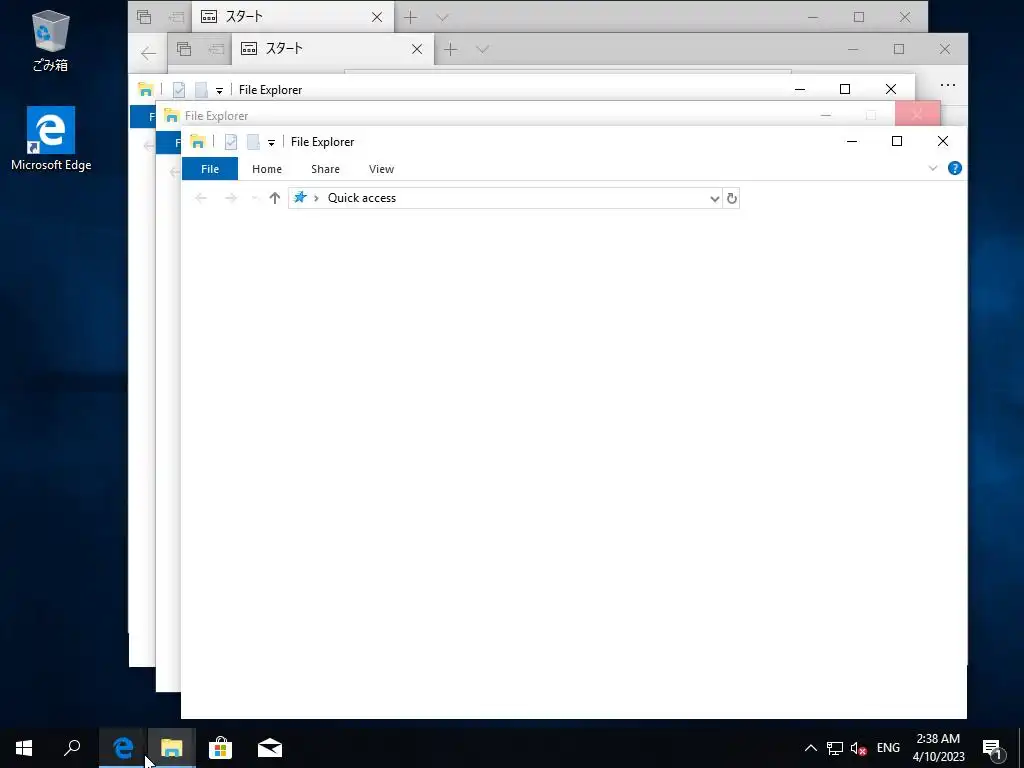Click the tabs you've set aside icon in the nearer Edge window
This screenshot has height=768, width=1024.
click(184, 49)
